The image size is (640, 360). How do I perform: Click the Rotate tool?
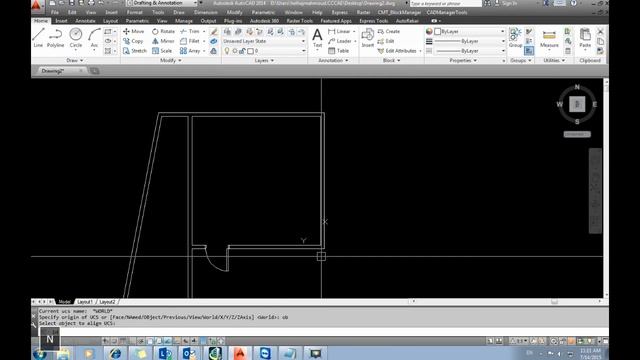point(163,31)
